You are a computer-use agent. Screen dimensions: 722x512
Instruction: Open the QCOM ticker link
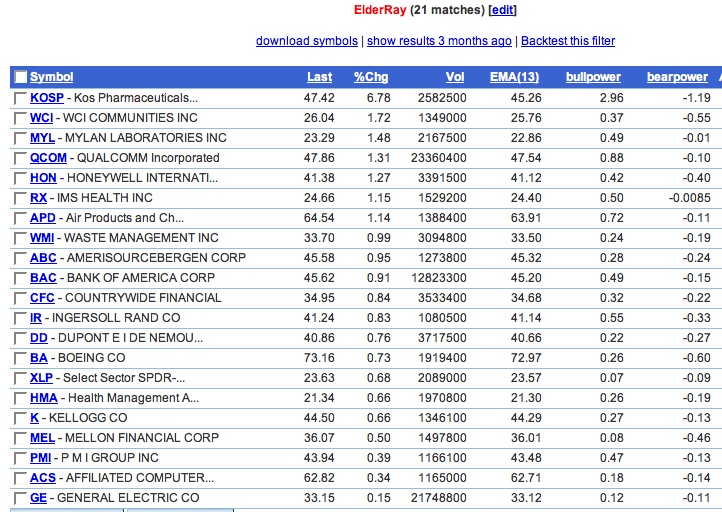coord(48,158)
